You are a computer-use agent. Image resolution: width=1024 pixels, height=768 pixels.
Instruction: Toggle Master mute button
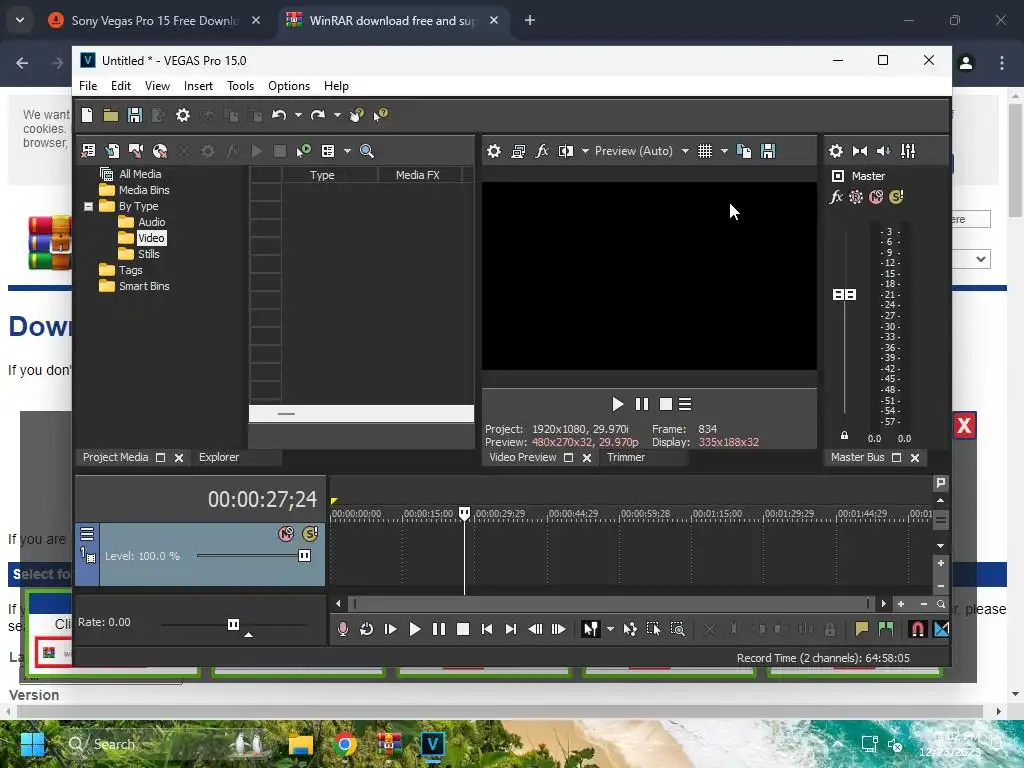(876, 197)
